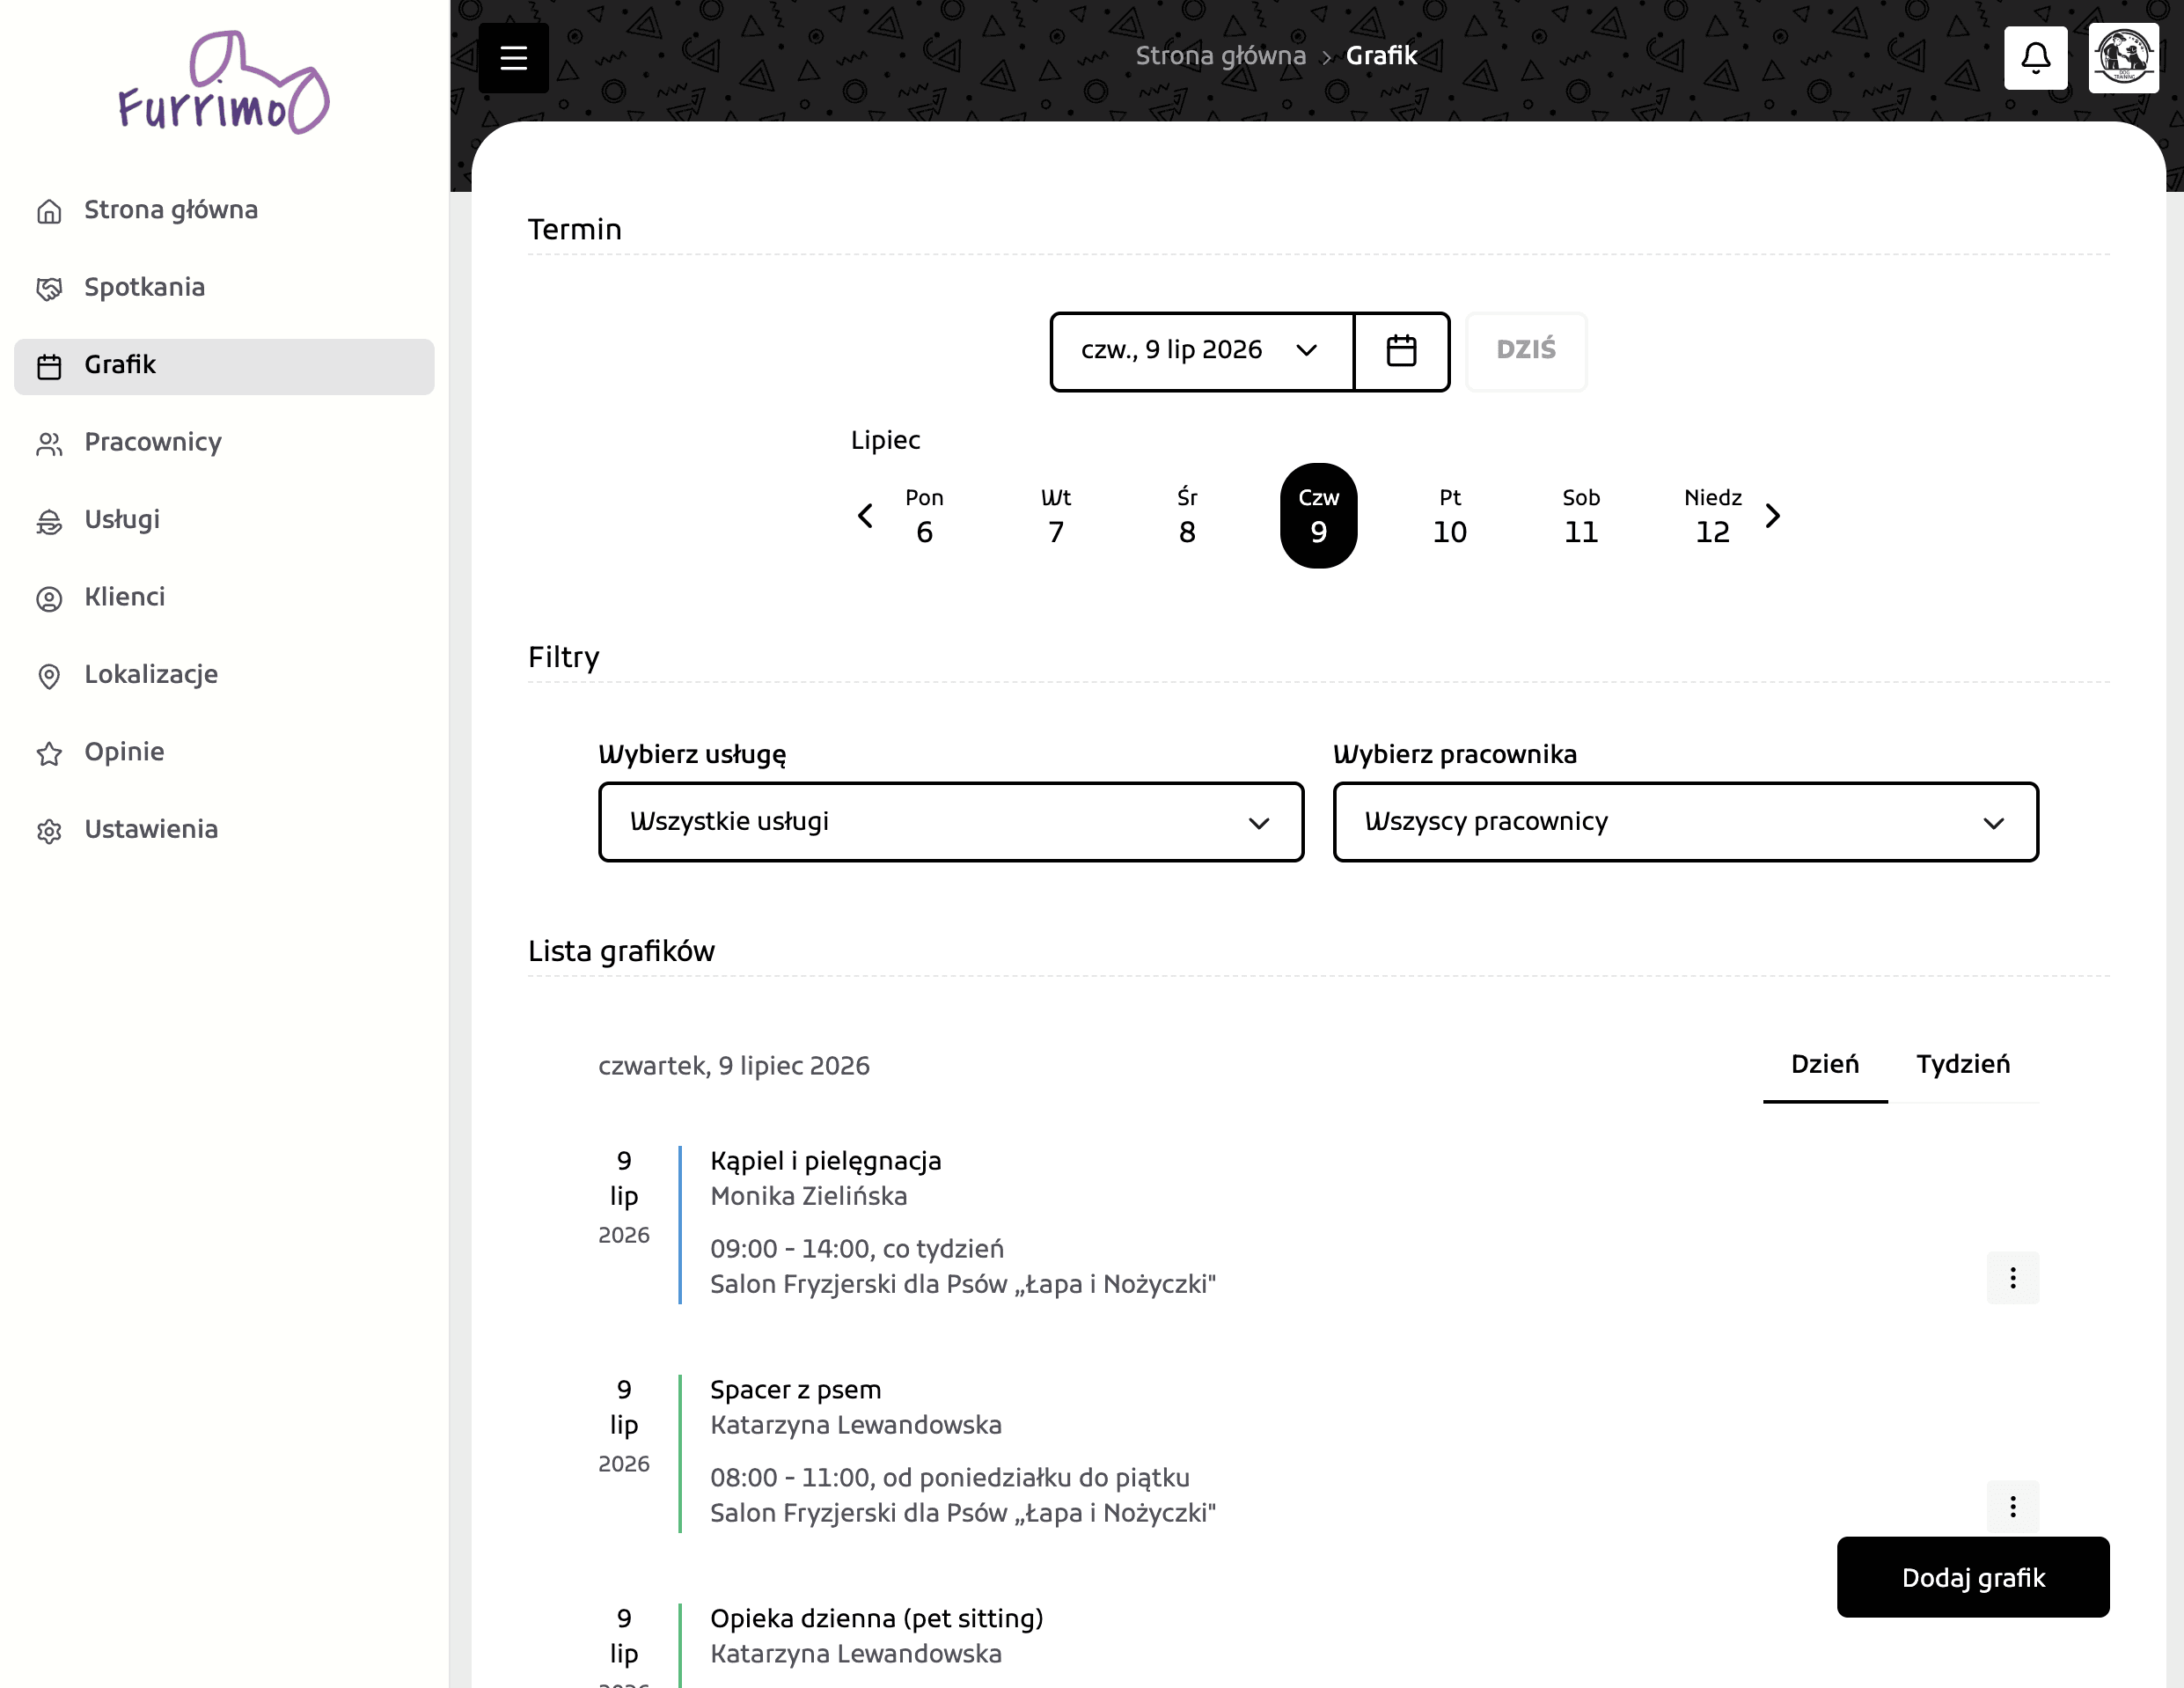Click Monika Zielińska employee name
This screenshot has width=2184, height=1688.
click(x=808, y=1196)
